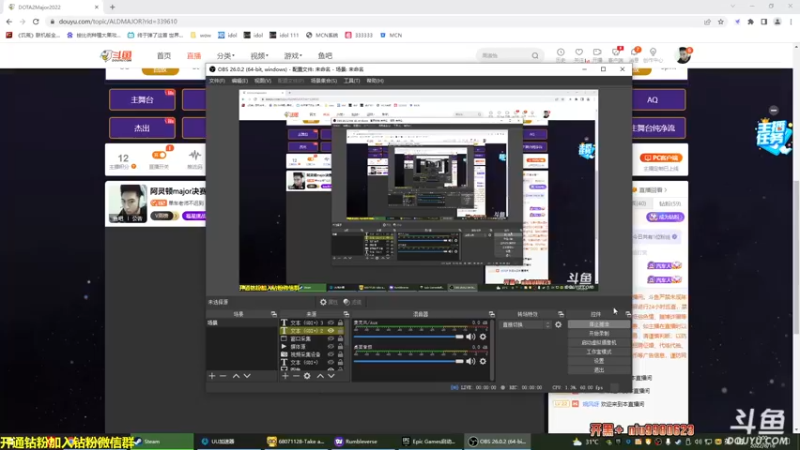Viewport: 800px width, 450px height.
Task: Click the stop streaming button in OBS controls
Action: point(599,324)
